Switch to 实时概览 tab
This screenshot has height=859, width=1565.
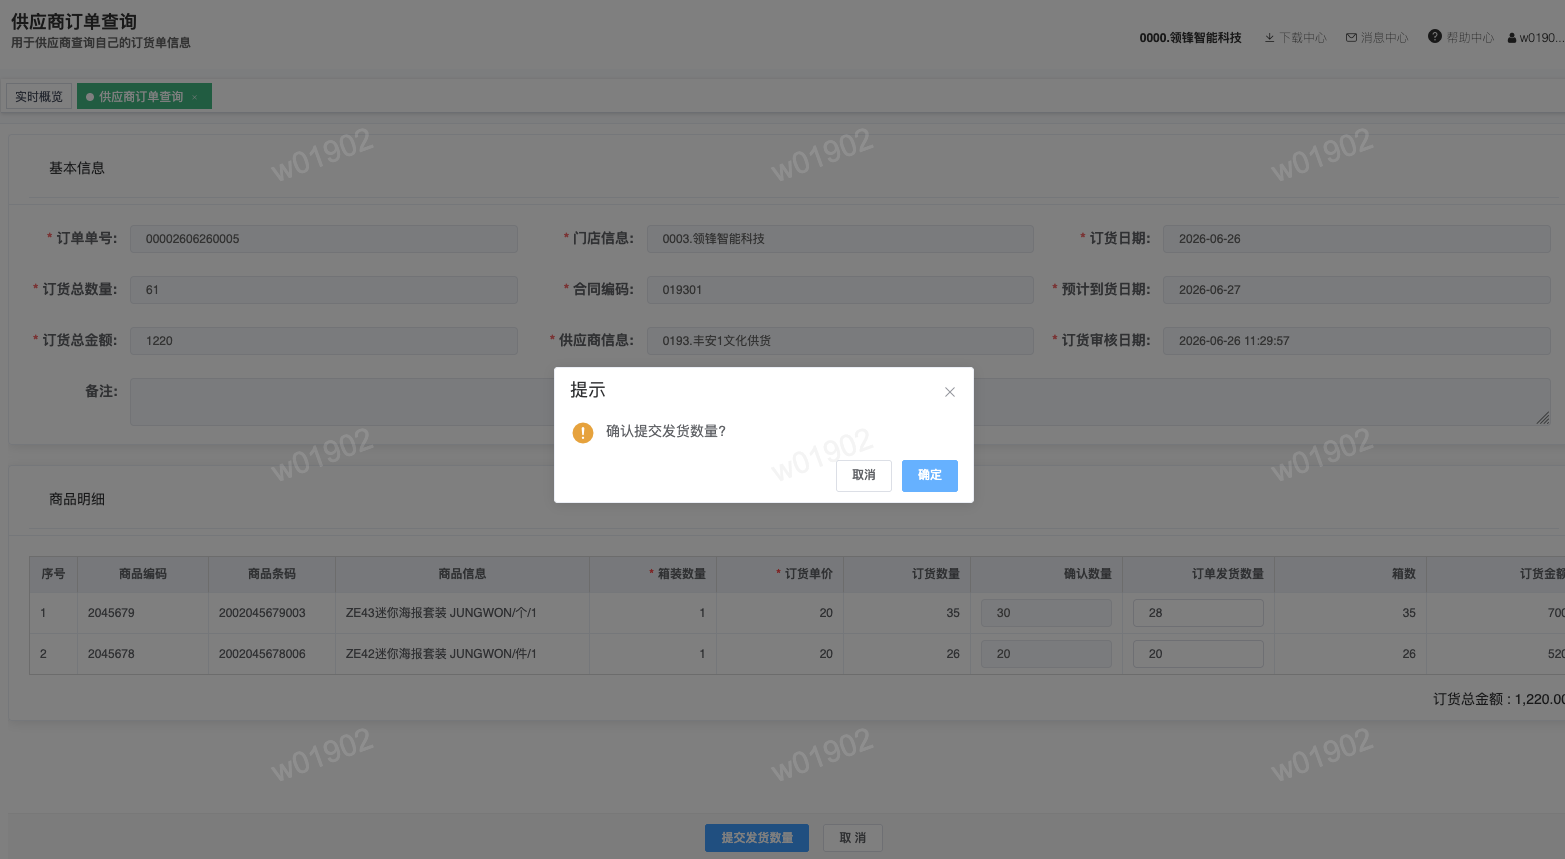pyautogui.click(x=39, y=96)
